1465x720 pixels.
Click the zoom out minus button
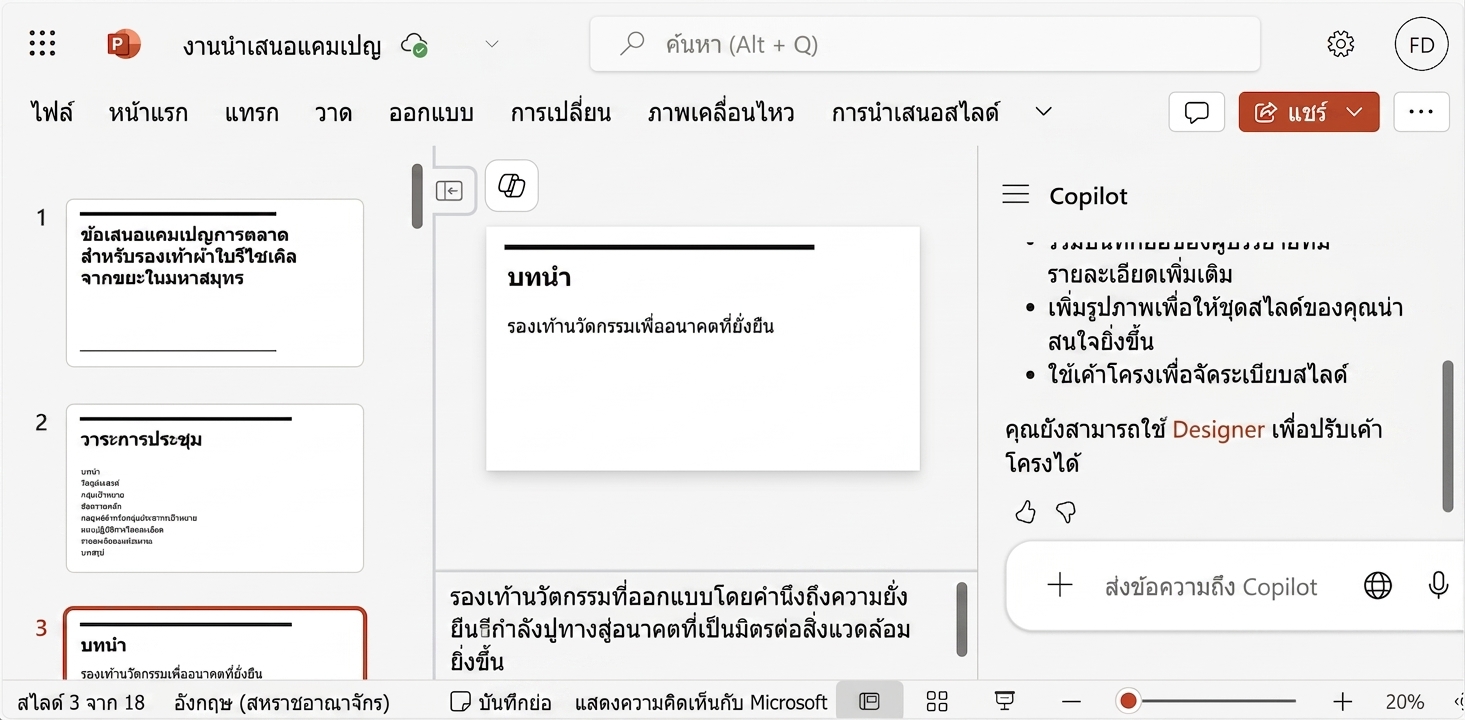pyautogui.click(x=1071, y=701)
